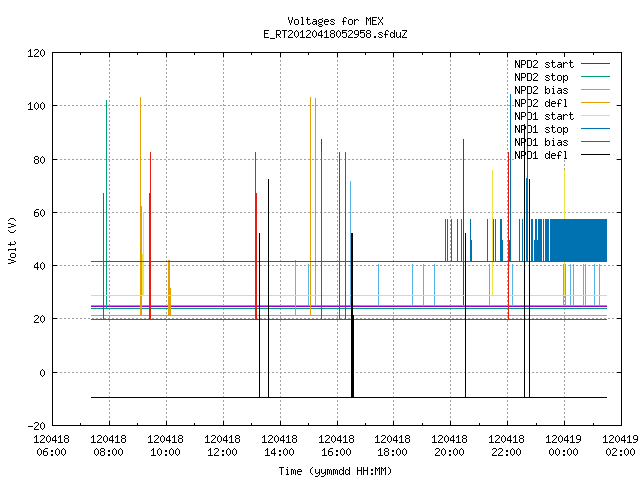Click the red NPD1 bias legend line

coord(595,142)
